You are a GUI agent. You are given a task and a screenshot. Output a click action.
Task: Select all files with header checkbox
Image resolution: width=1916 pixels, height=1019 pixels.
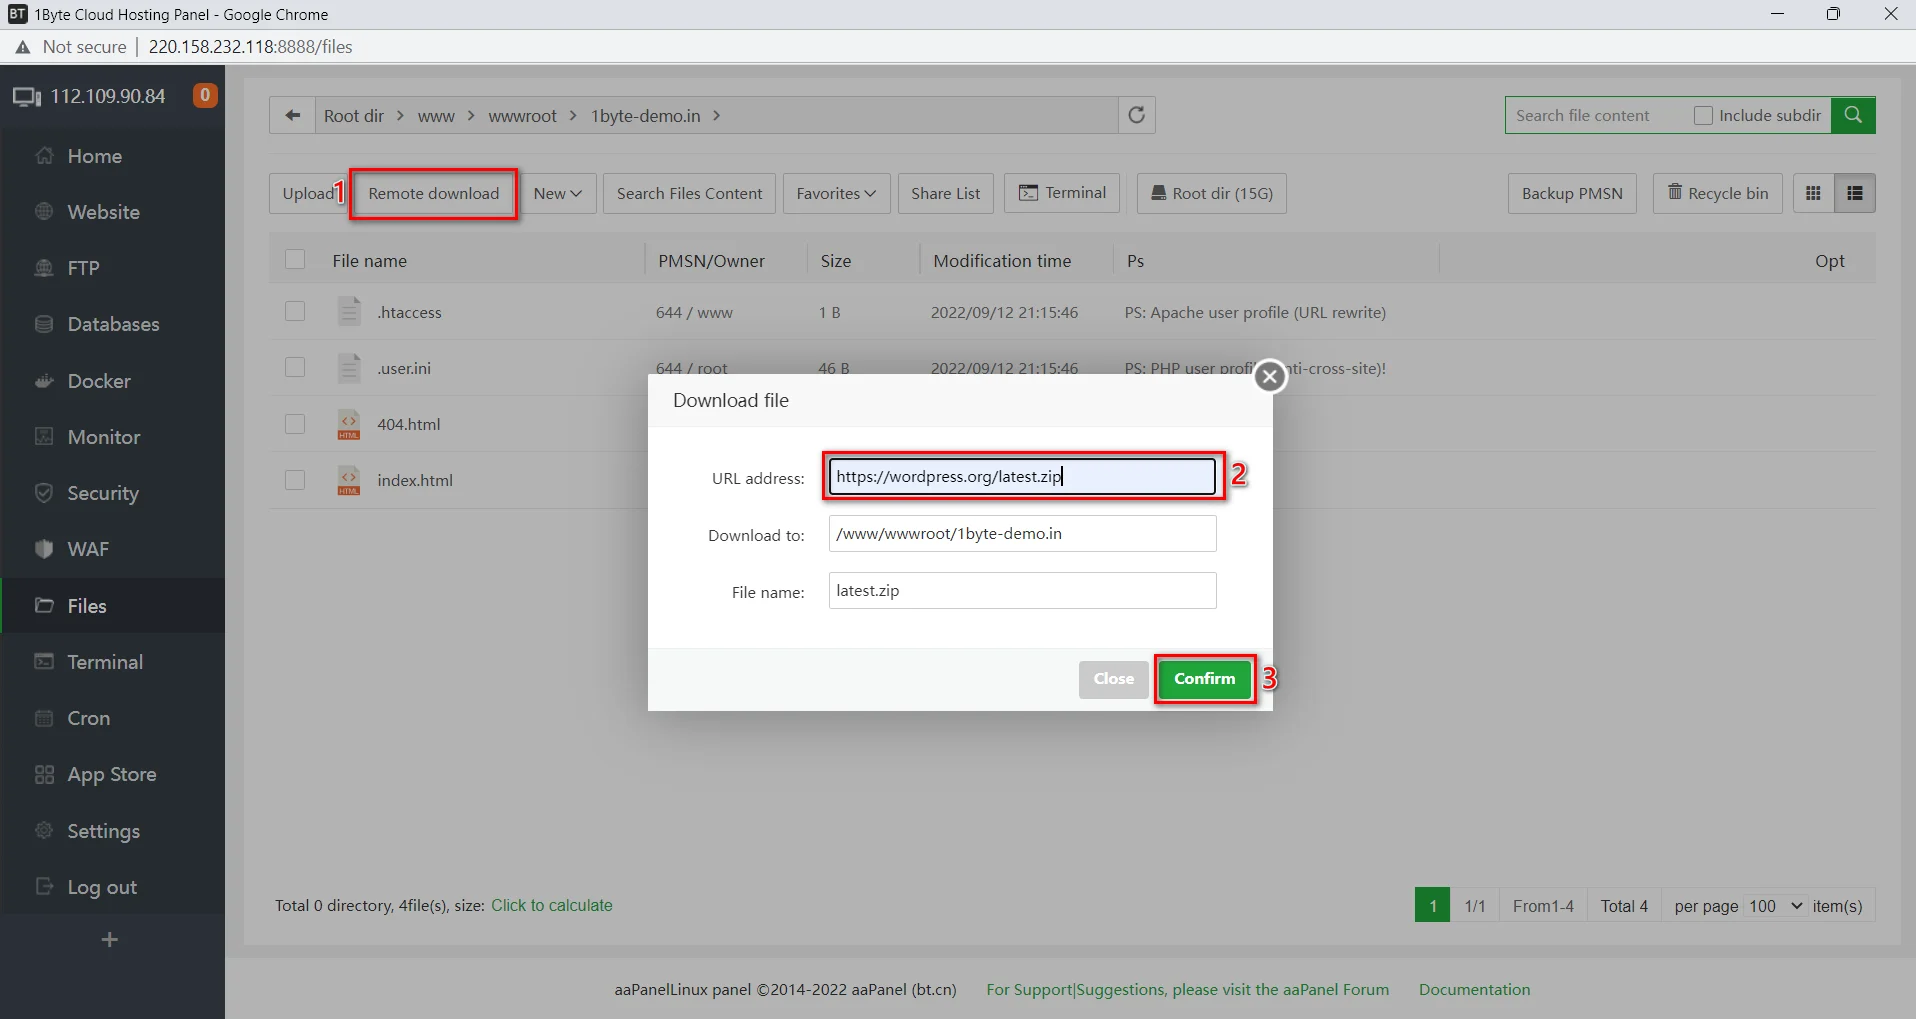click(x=294, y=259)
